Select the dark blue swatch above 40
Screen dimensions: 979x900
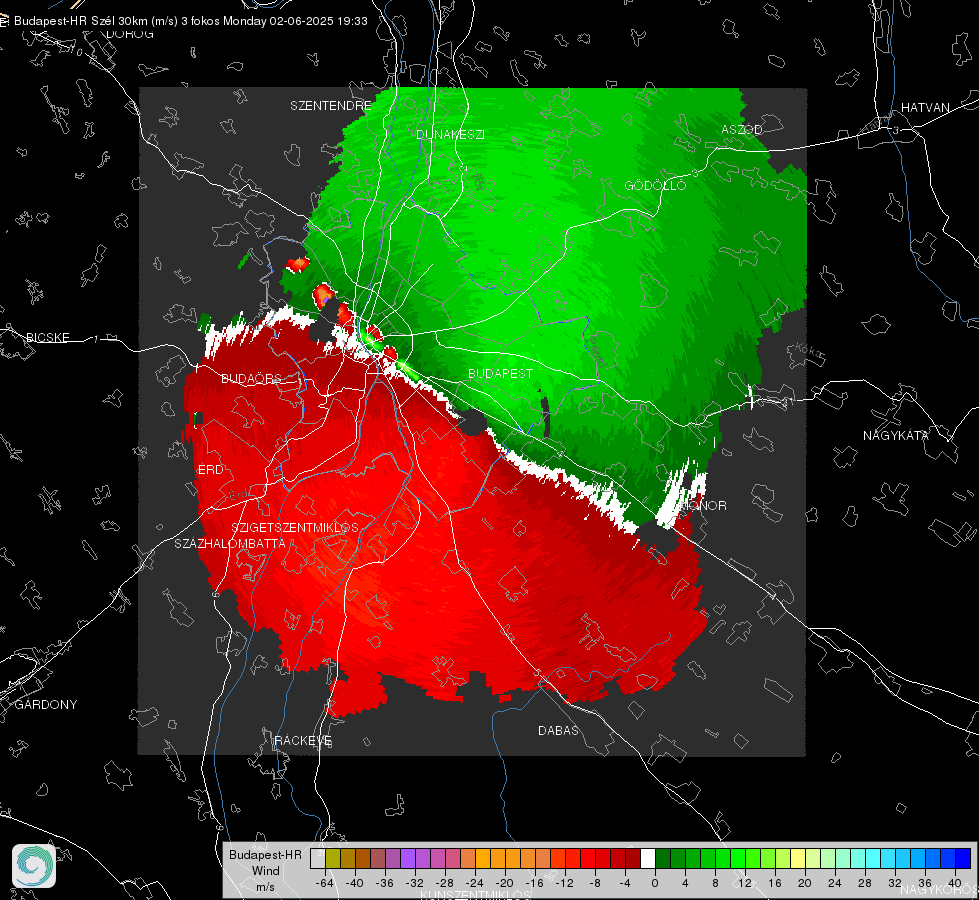point(963,859)
